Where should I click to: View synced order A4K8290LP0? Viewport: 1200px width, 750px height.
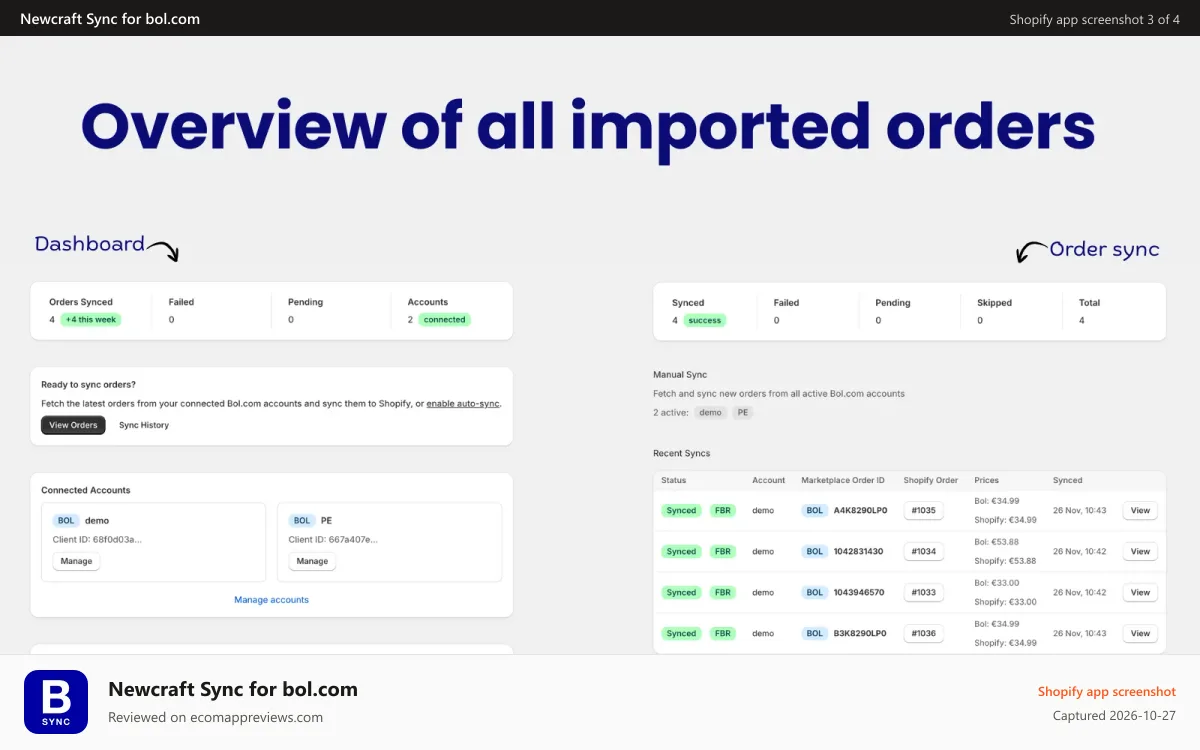coord(1140,510)
